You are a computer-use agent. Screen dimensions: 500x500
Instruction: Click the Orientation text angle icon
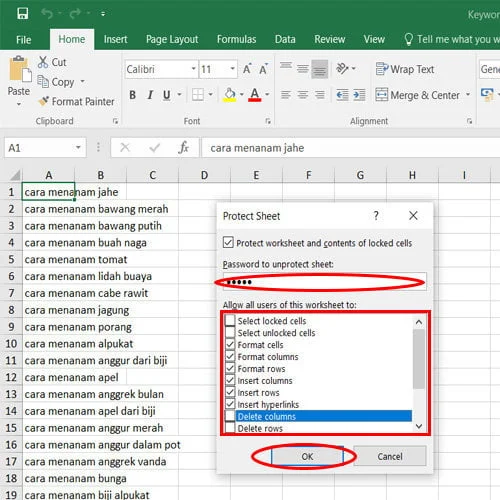(343, 69)
